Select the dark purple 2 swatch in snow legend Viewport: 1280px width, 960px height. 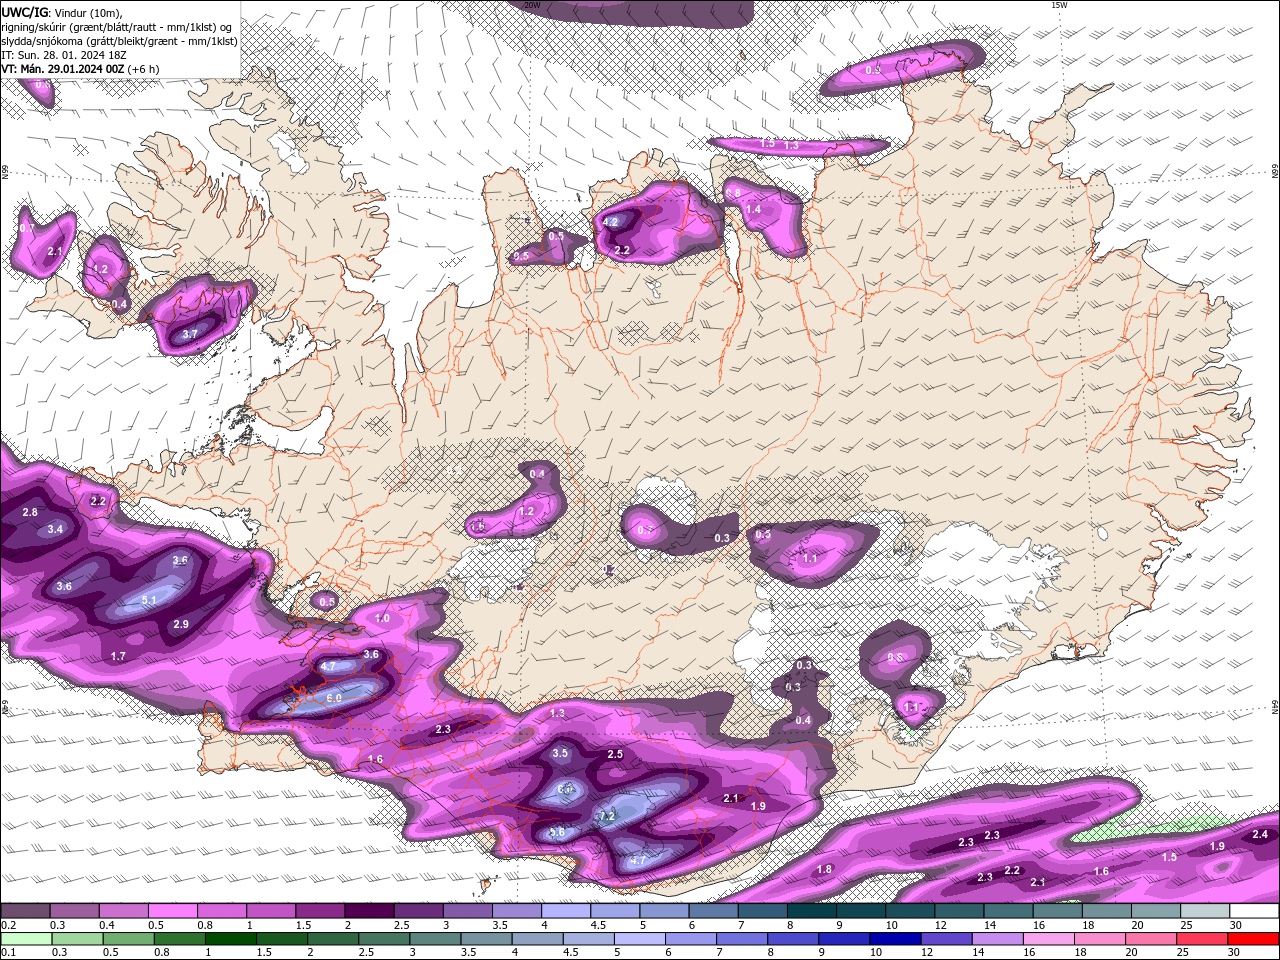click(x=368, y=911)
